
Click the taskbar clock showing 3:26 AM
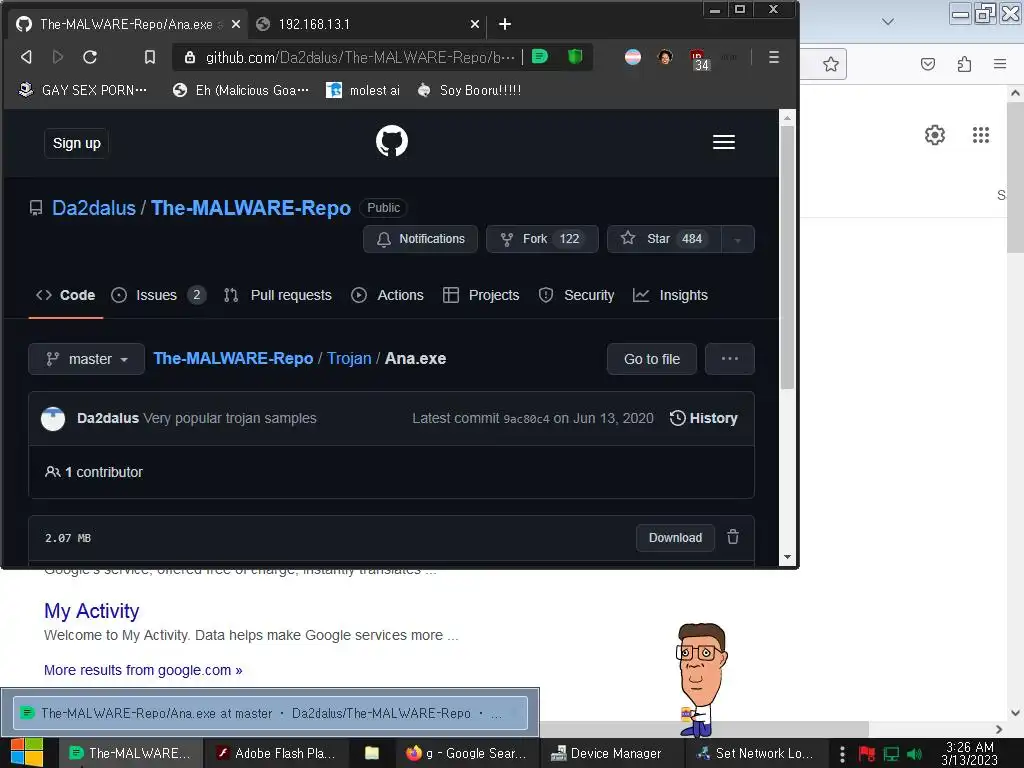pyautogui.click(x=969, y=753)
